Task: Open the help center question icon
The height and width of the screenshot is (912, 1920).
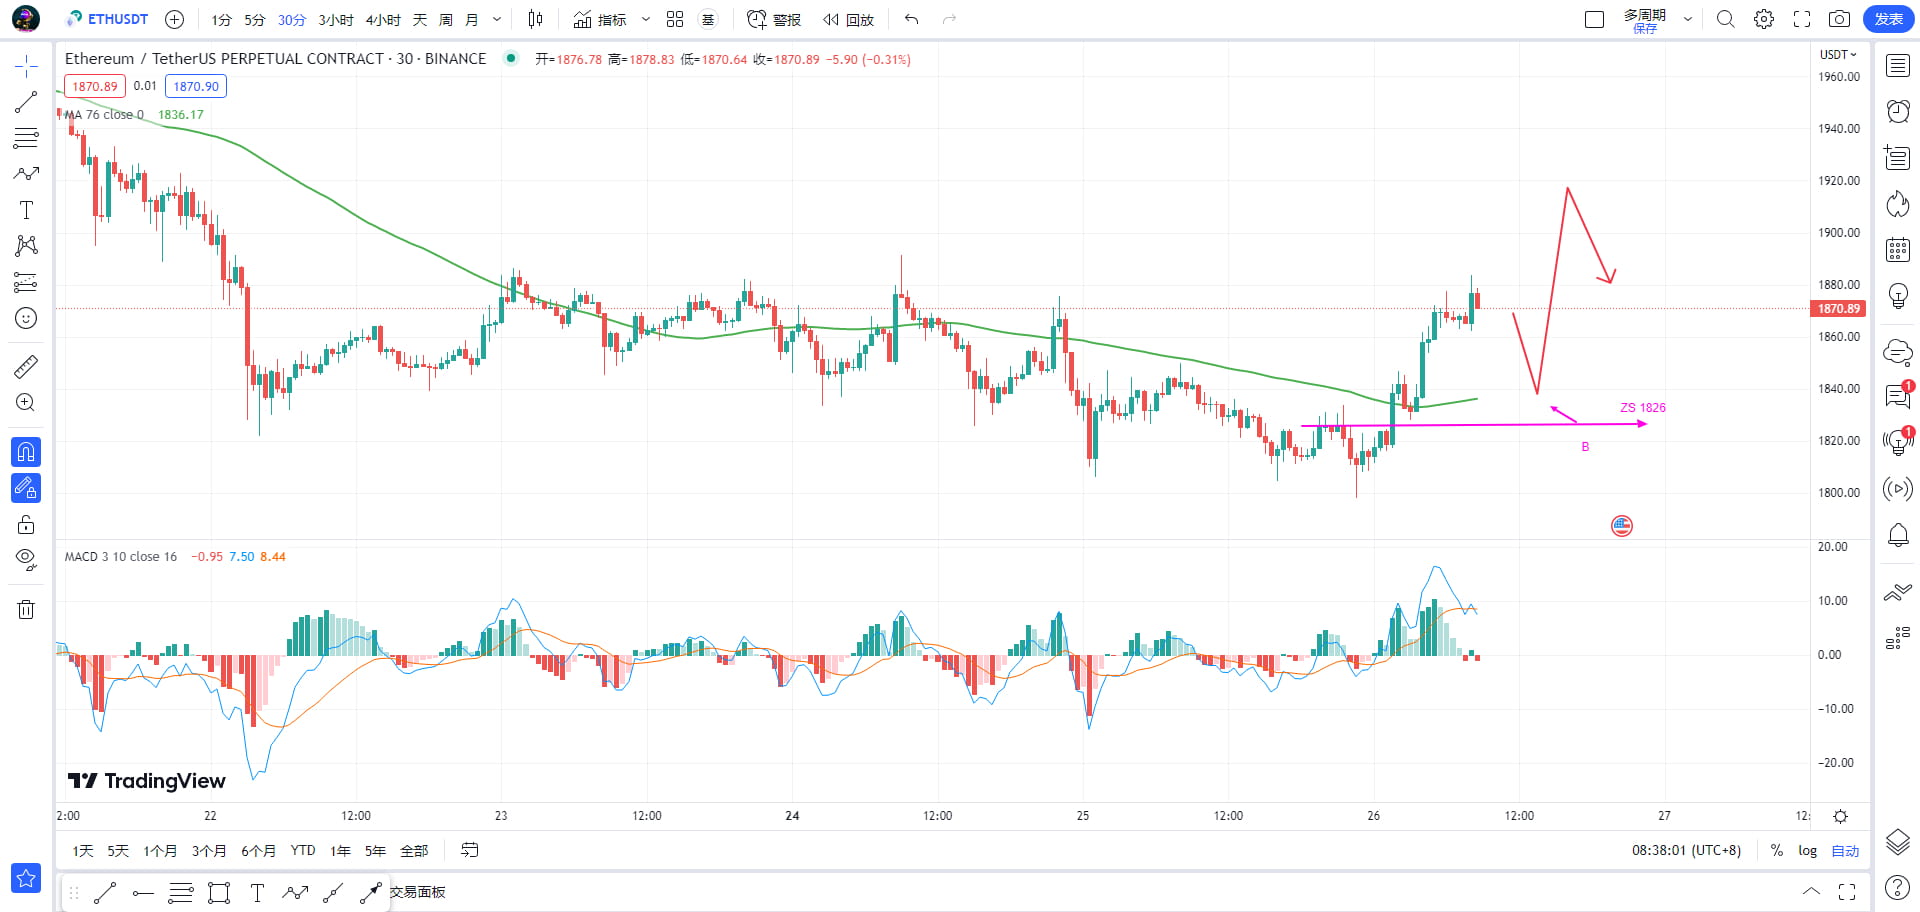Action: pos(1897,887)
